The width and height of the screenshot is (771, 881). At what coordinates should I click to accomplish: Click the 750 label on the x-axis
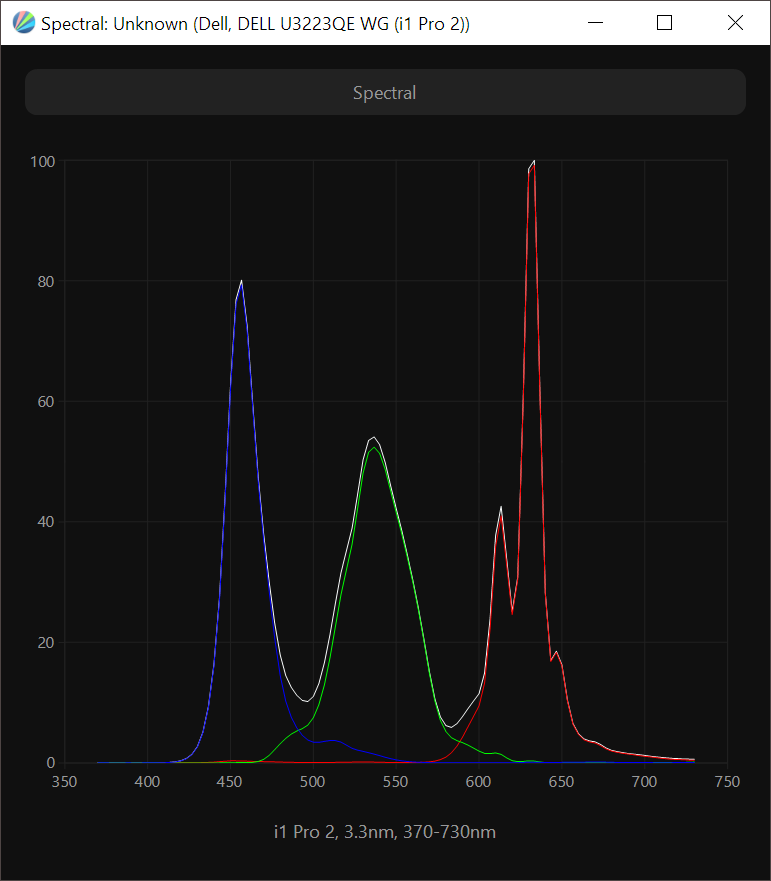(x=727, y=782)
